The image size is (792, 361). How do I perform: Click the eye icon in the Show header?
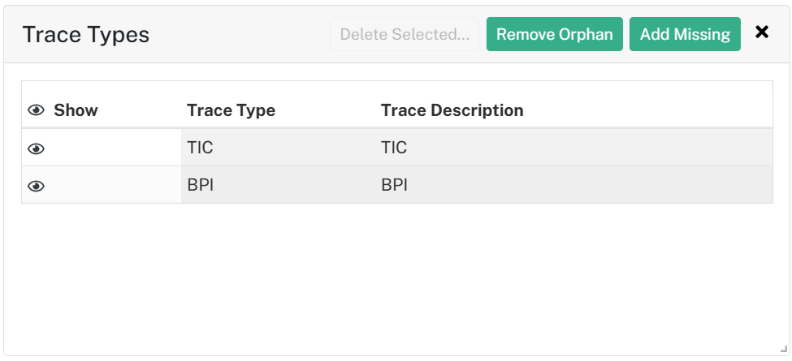pyautogui.click(x=36, y=110)
